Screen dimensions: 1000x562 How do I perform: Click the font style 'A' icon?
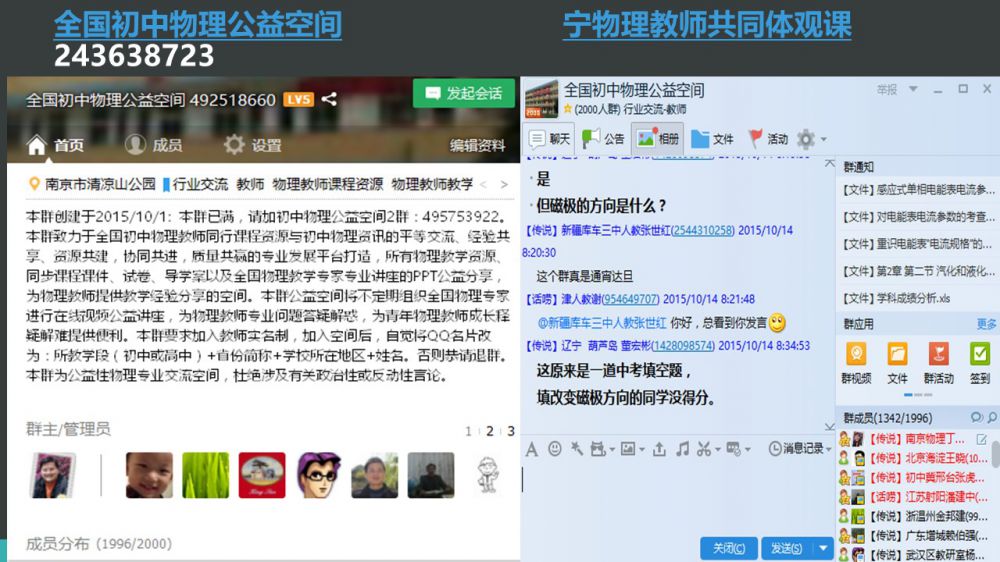[532, 449]
